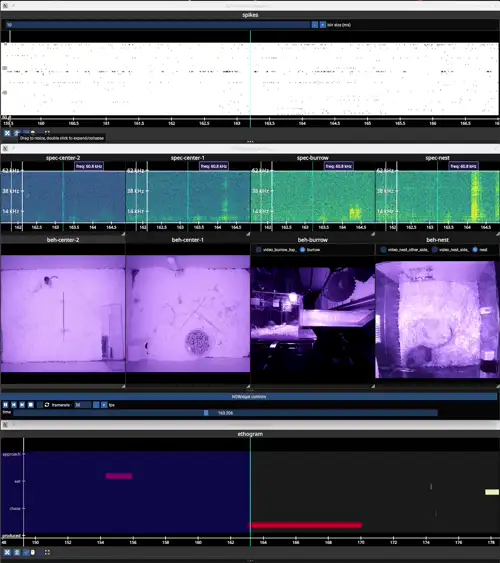Click the time slider handle
Viewport: 500px width, 563px height.
206,413
